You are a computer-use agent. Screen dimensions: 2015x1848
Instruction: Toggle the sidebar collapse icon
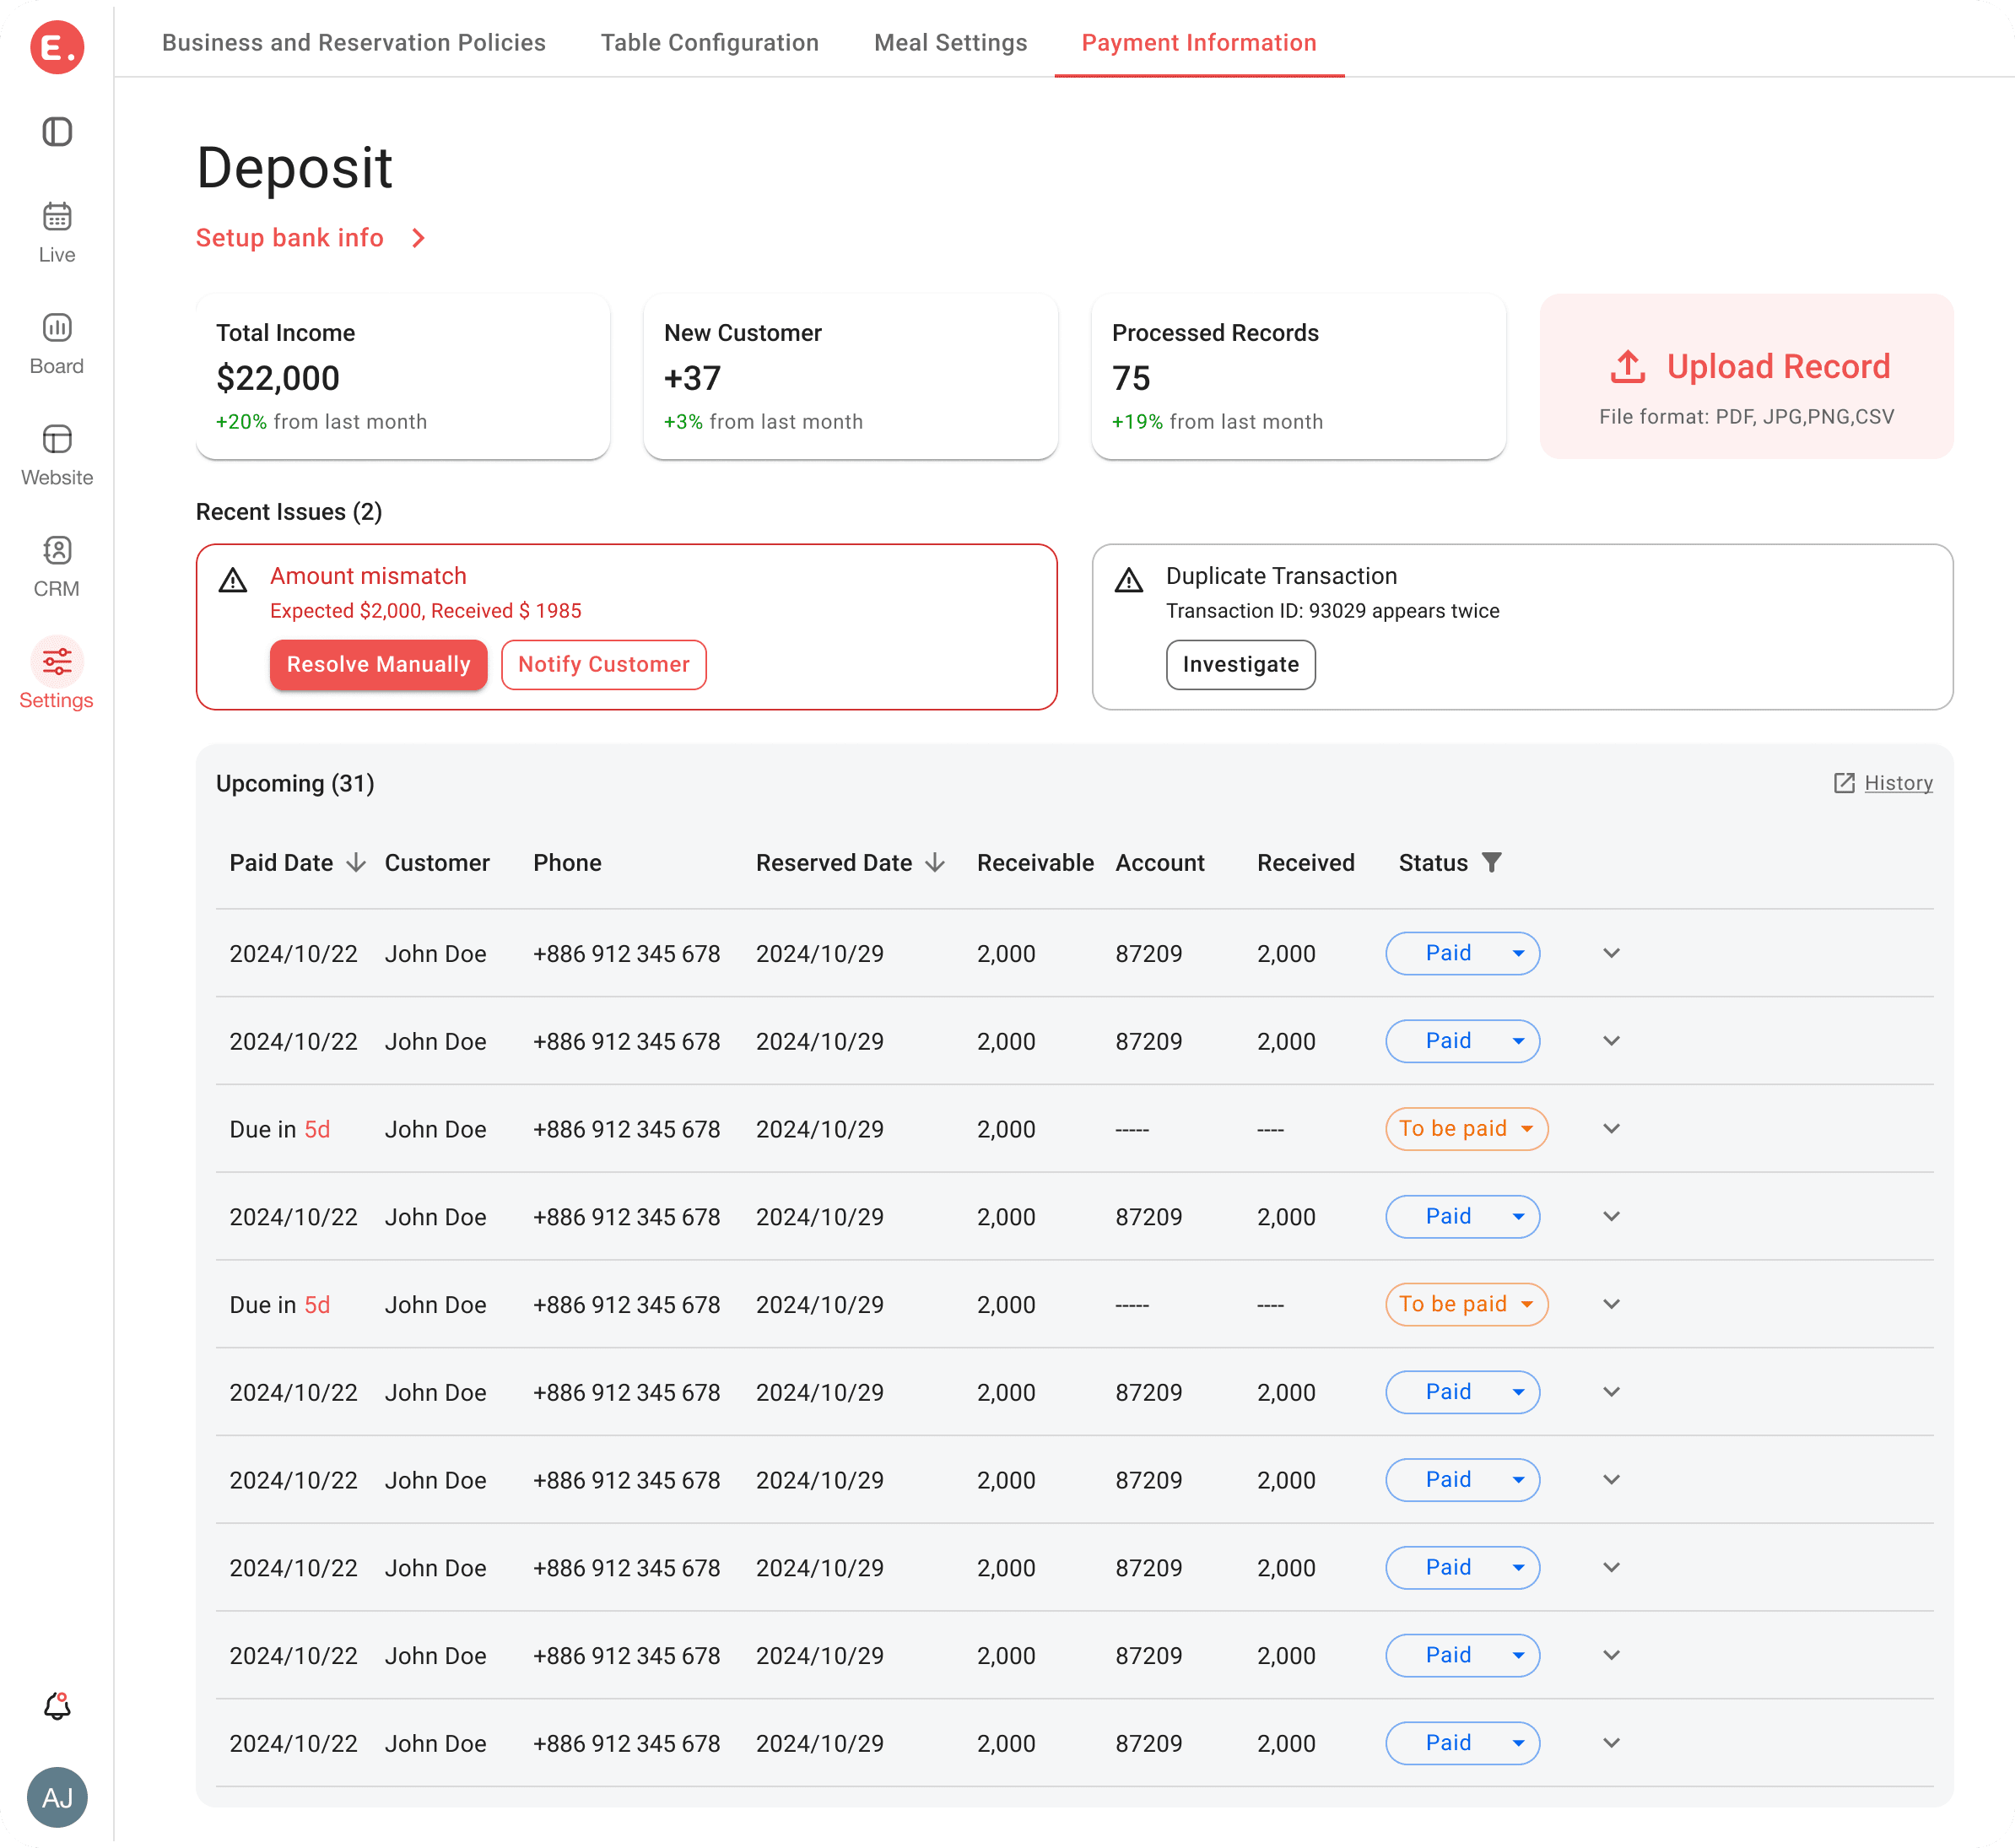point(57,132)
